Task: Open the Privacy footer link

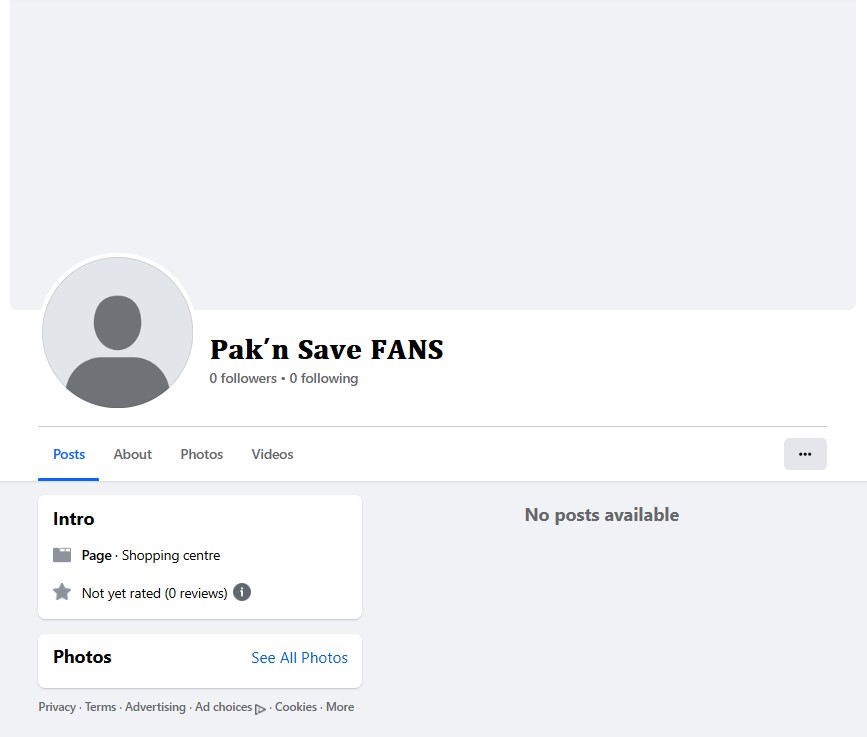Action: coord(57,707)
